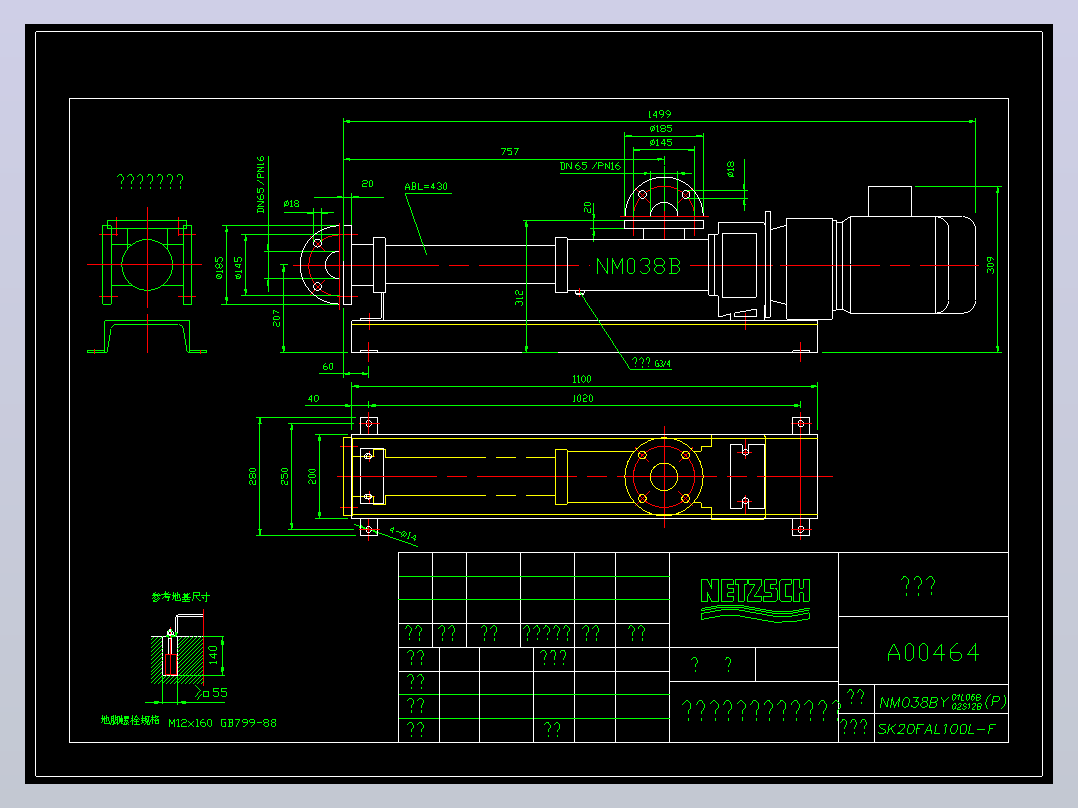Click the NM038BY model designation in title block
The width and height of the screenshot is (1078, 808).
click(x=943, y=701)
